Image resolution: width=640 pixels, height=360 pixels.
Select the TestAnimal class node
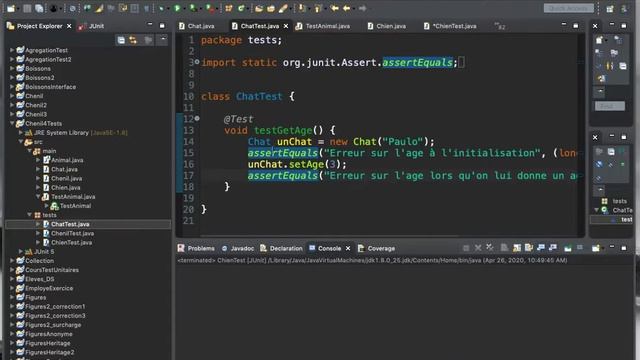pos(76,206)
